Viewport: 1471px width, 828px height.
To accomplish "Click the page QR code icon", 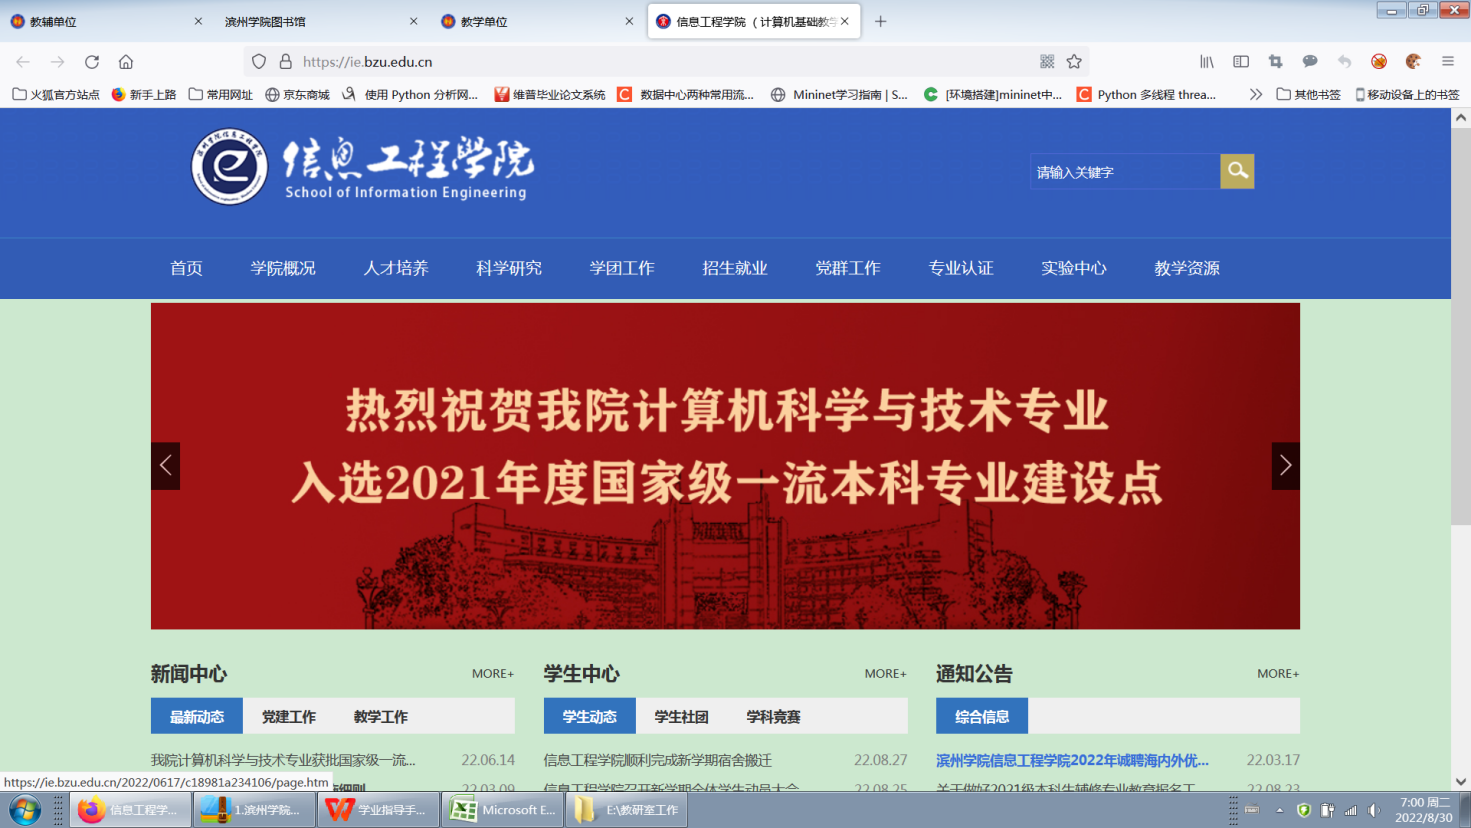I will coord(1047,62).
